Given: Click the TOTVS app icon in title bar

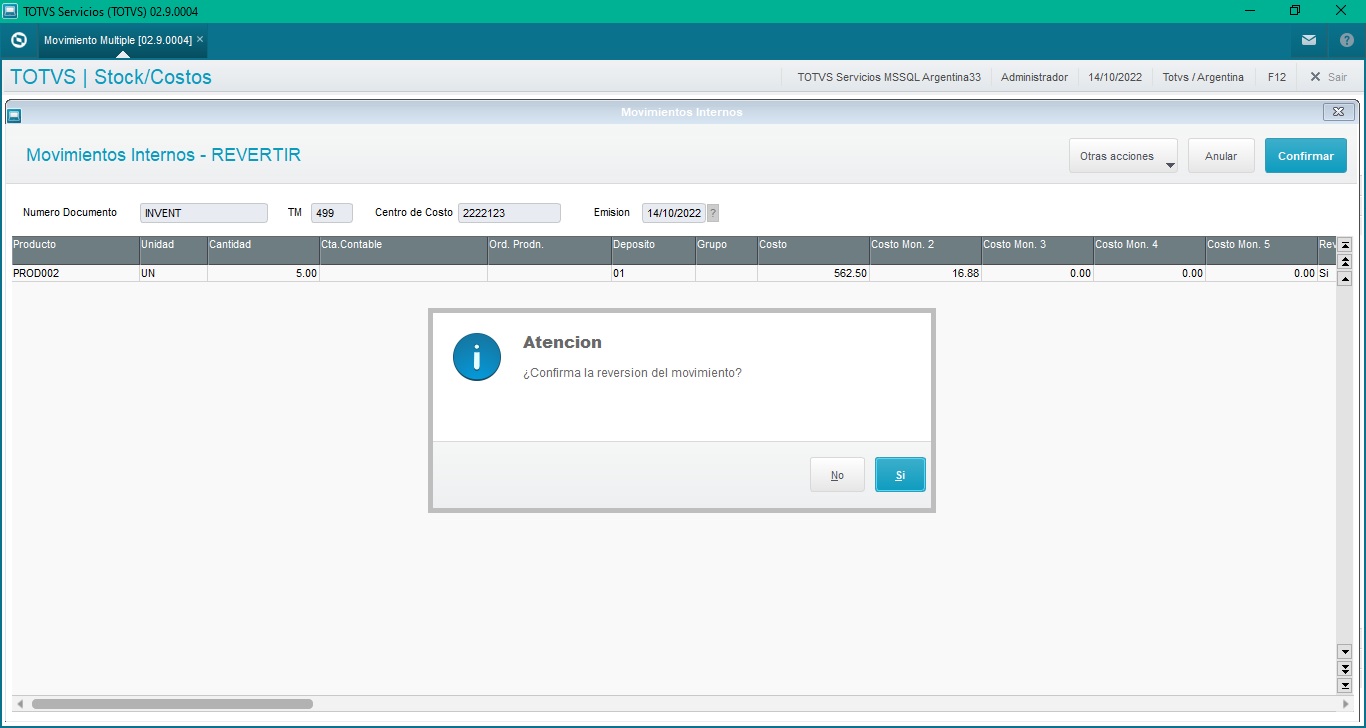Looking at the screenshot, I should (10, 10).
